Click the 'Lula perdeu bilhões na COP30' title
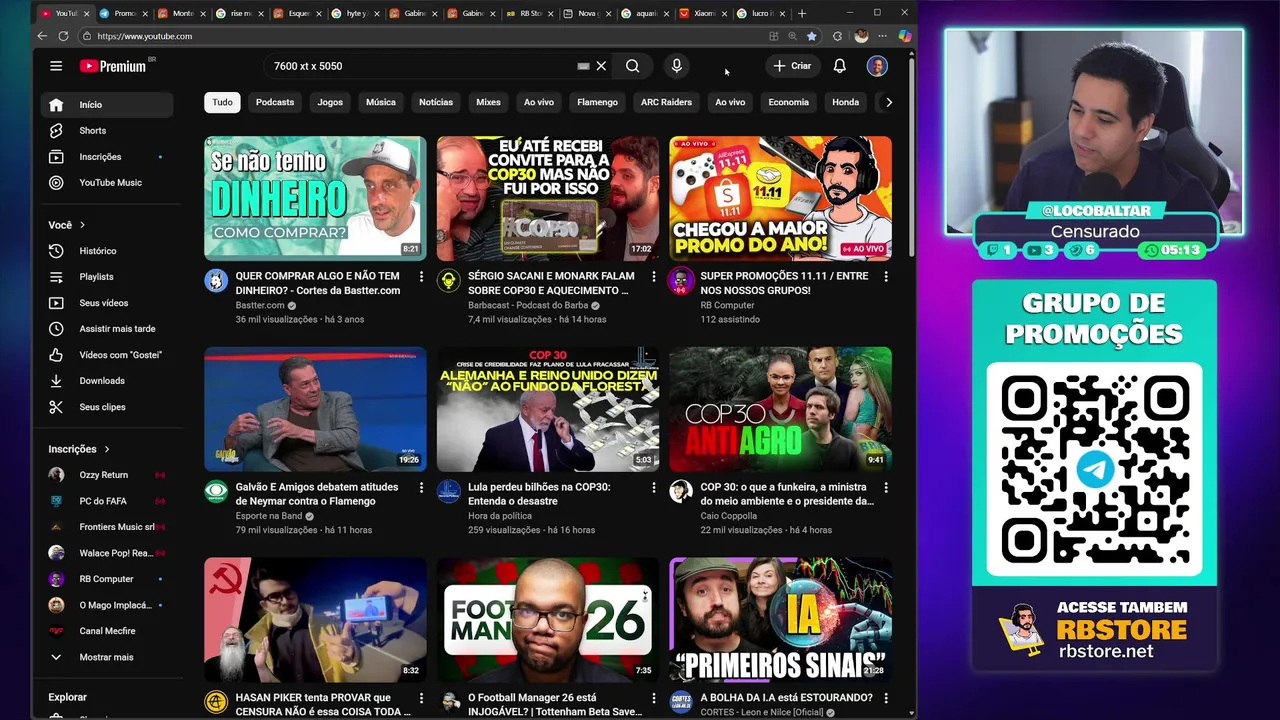This screenshot has height=720, width=1280. click(x=539, y=494)
